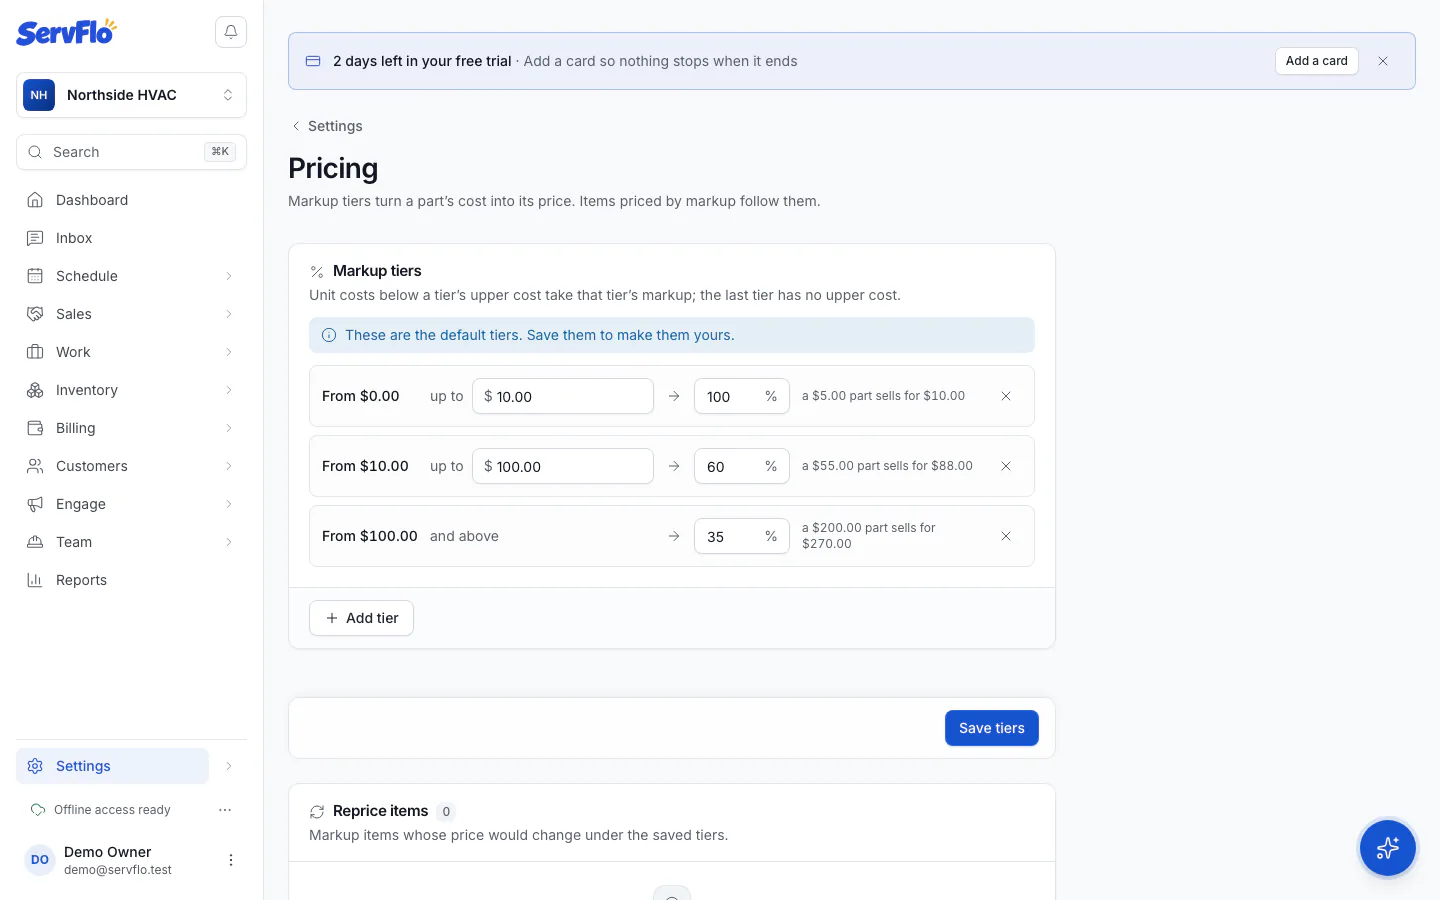The height and width of the screenshot is (900, 1440).
Task: Expand the Customers submenu chevron
Action: click(x=229, y=466)
